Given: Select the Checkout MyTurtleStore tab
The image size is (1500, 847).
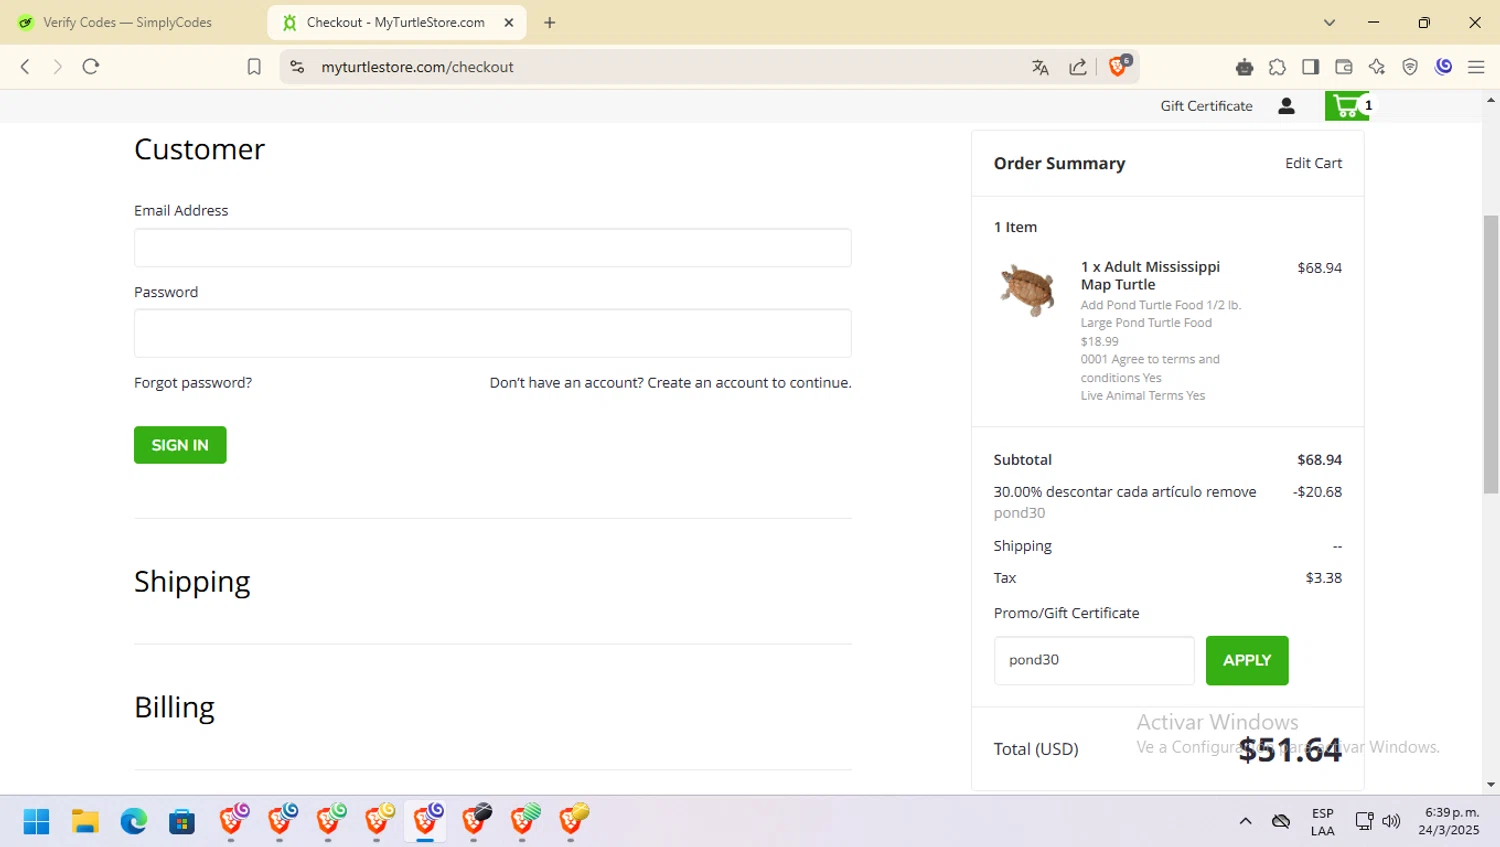Looking at the screenshot, I should pyautogui.click(x=396, y=22).
